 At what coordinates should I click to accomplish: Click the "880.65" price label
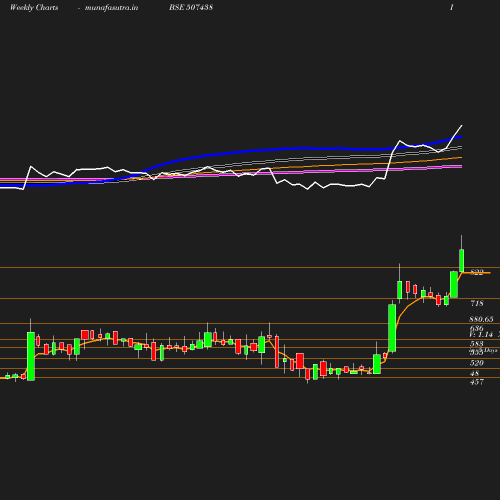pyautogui.click(x=481, y=319)
